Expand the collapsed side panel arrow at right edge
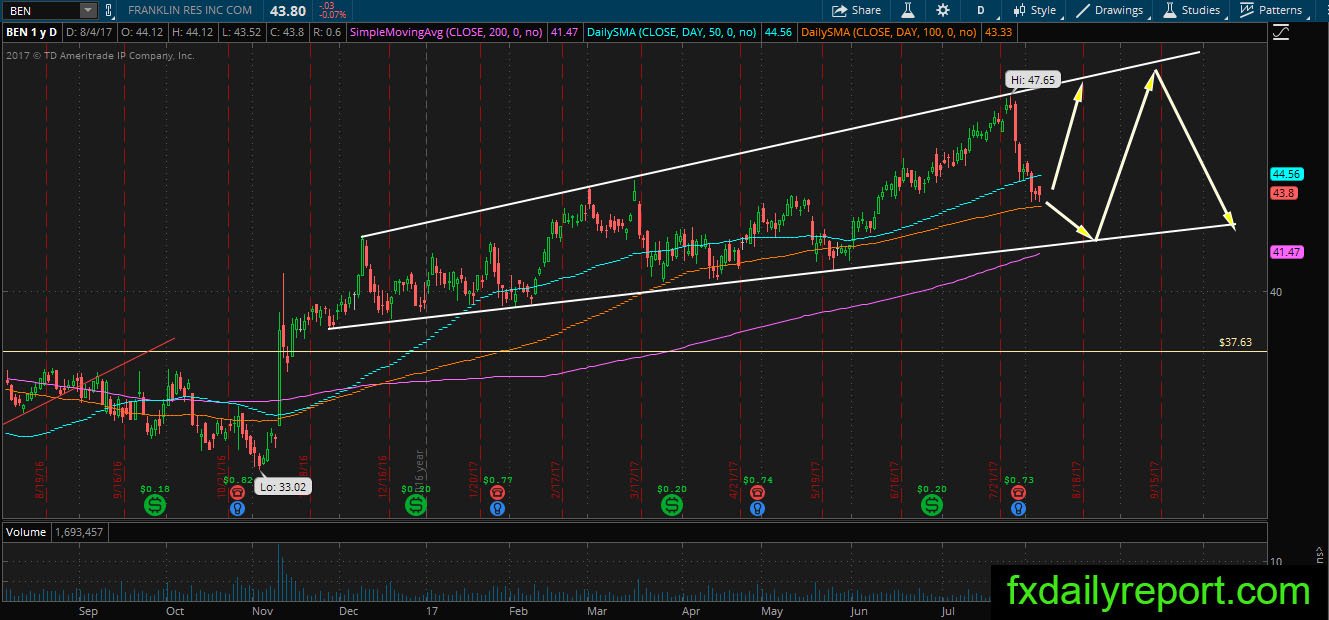This screenshot has width=1329, height=620. [1321, 552]
